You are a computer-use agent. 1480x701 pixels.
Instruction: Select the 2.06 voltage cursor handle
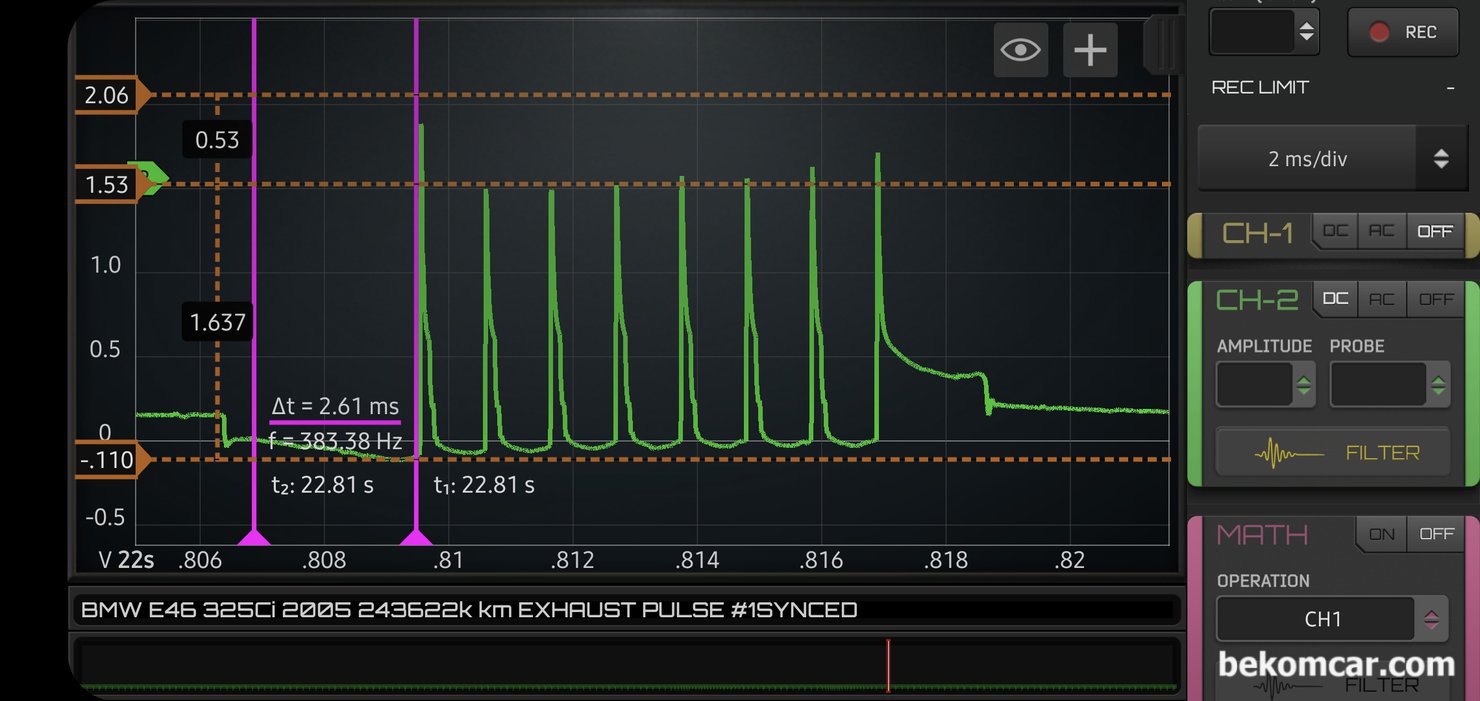(x=110, y=95)
